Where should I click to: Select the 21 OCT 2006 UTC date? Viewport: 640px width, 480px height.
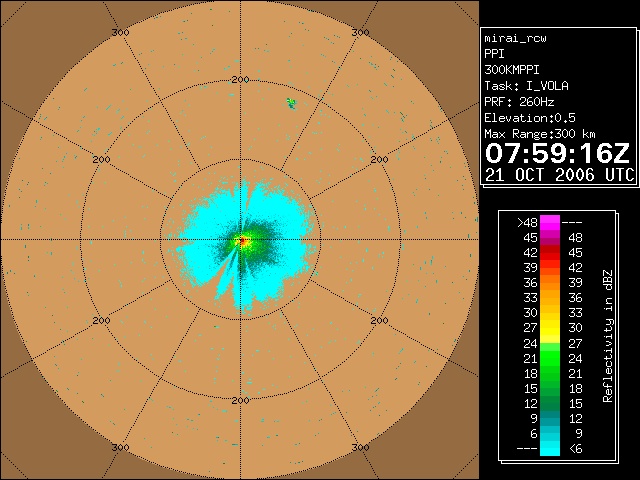tap(560, 175)
